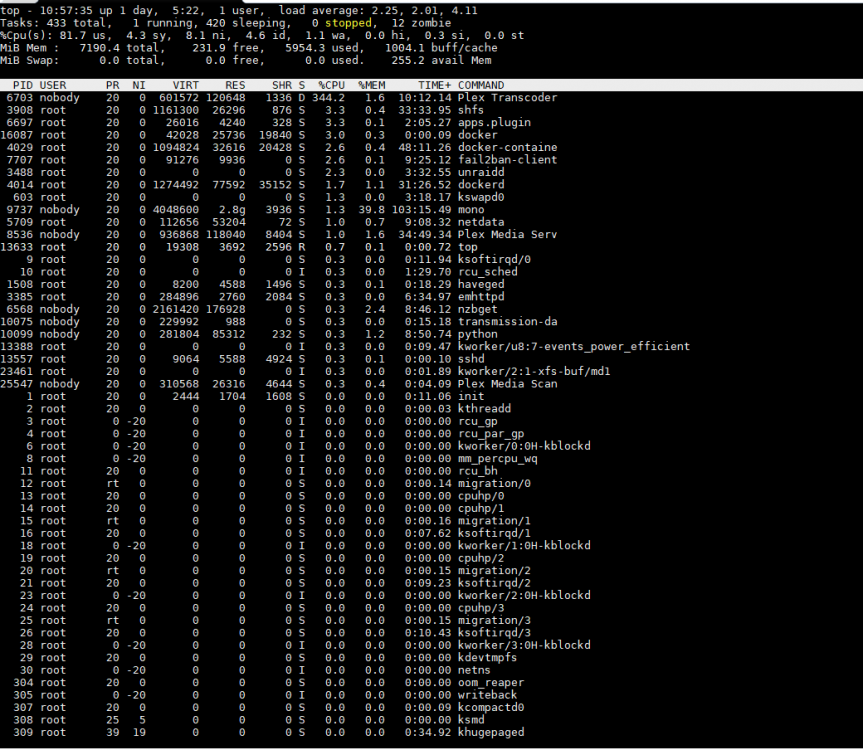Click the sshd process name
The width and height of the screenshot is (863, 750).
(x=471, y=359)
